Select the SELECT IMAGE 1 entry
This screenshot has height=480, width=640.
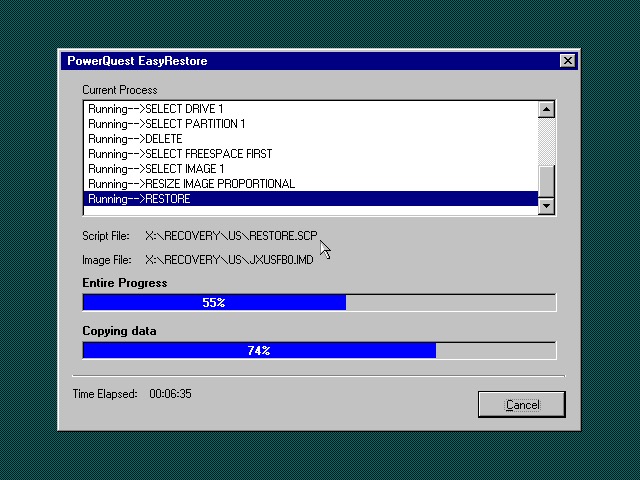[156, 169]
